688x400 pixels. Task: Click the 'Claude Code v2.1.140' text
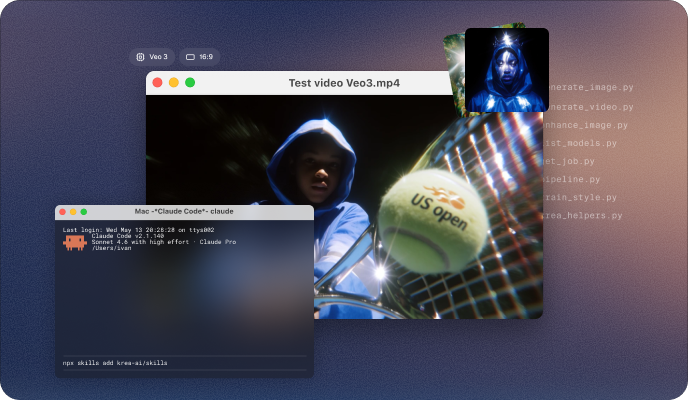[128, 236]
